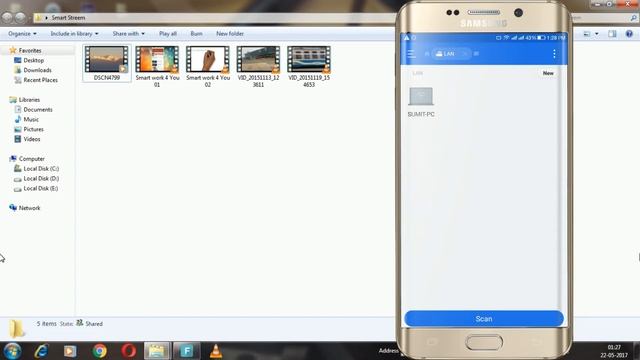Toggle the preview pane button
Screen dimensions: 640x360
(612, 34)
